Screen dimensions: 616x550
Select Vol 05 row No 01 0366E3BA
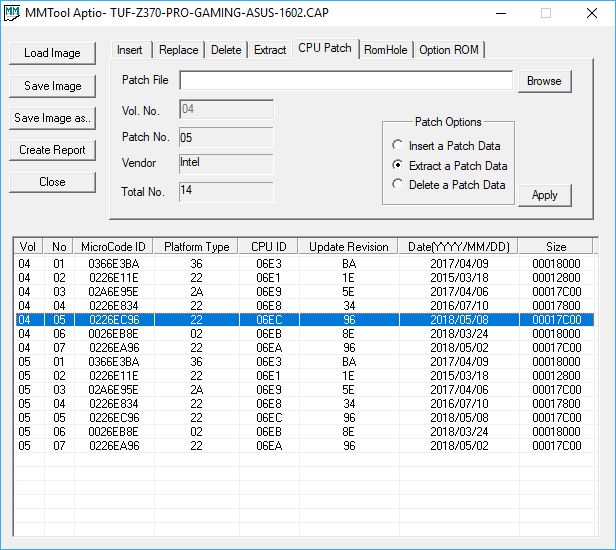[x=304, y=362]
